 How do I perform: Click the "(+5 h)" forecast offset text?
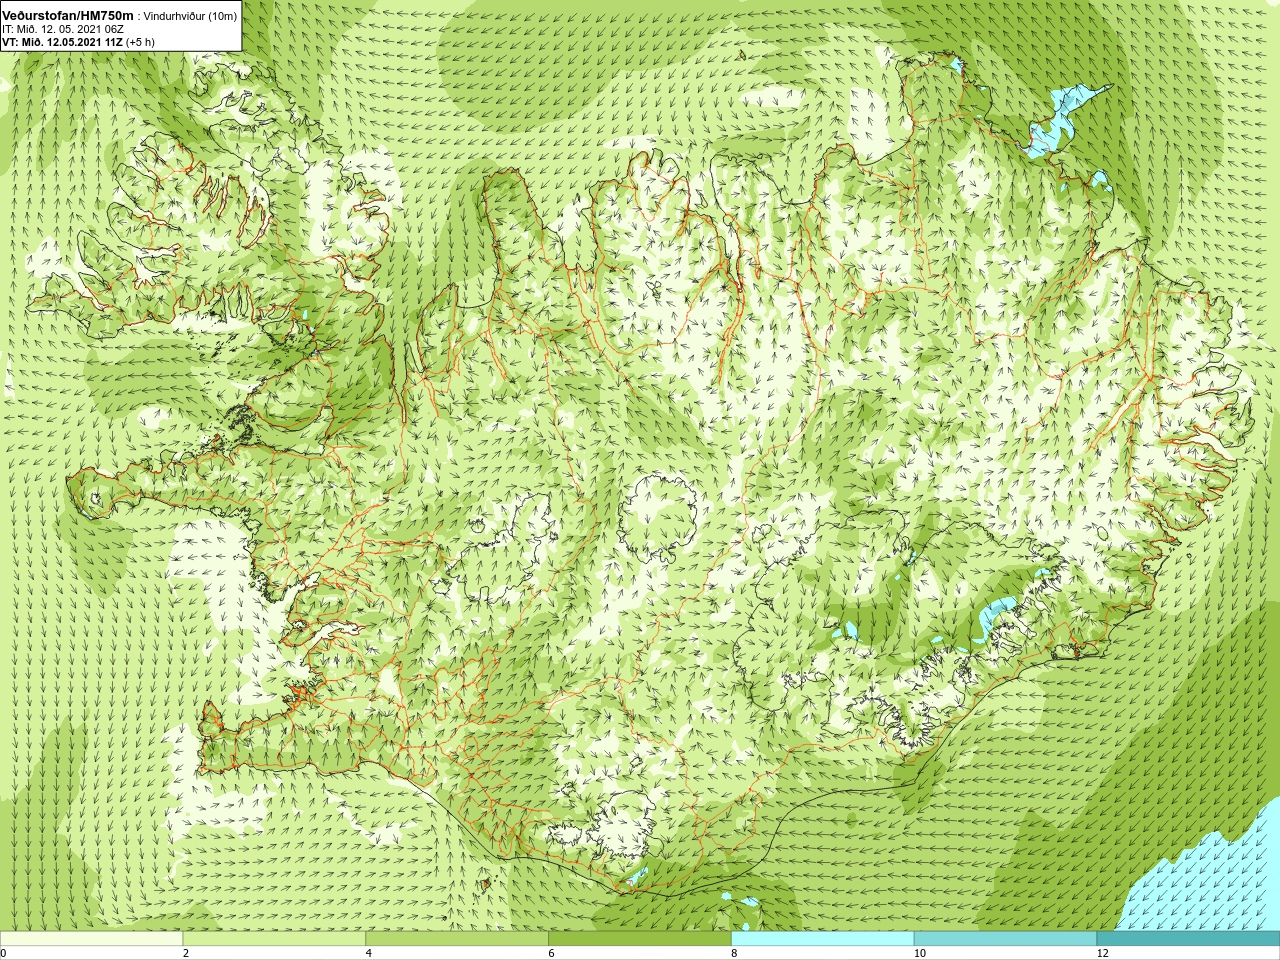(x=140, y=42)
